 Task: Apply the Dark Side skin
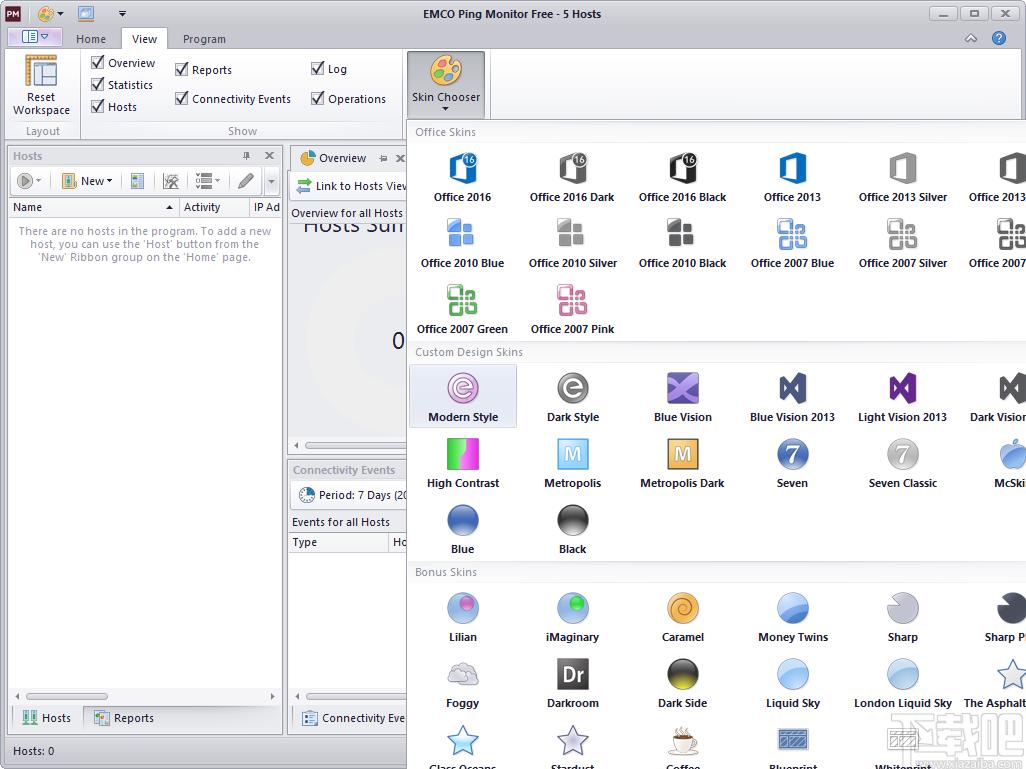tap(682, 683)
